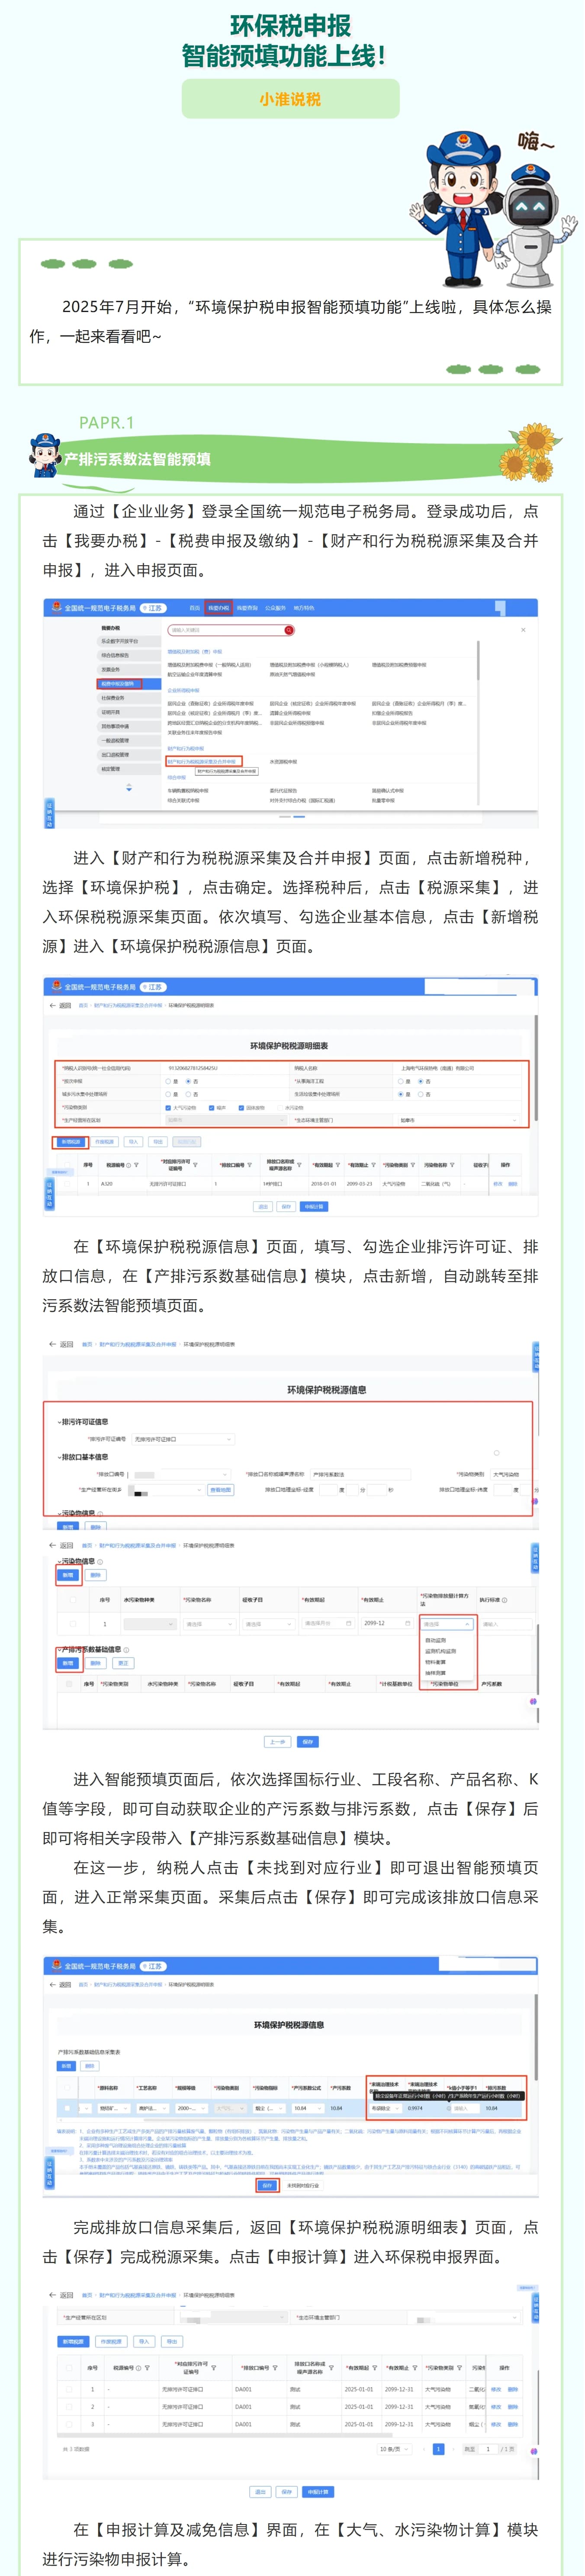This screenshot has width=585, height=2576.
Task: Click the 江苏 location badge in the first screenshot header
Action: pyautogui.click(x=153, y=608)
